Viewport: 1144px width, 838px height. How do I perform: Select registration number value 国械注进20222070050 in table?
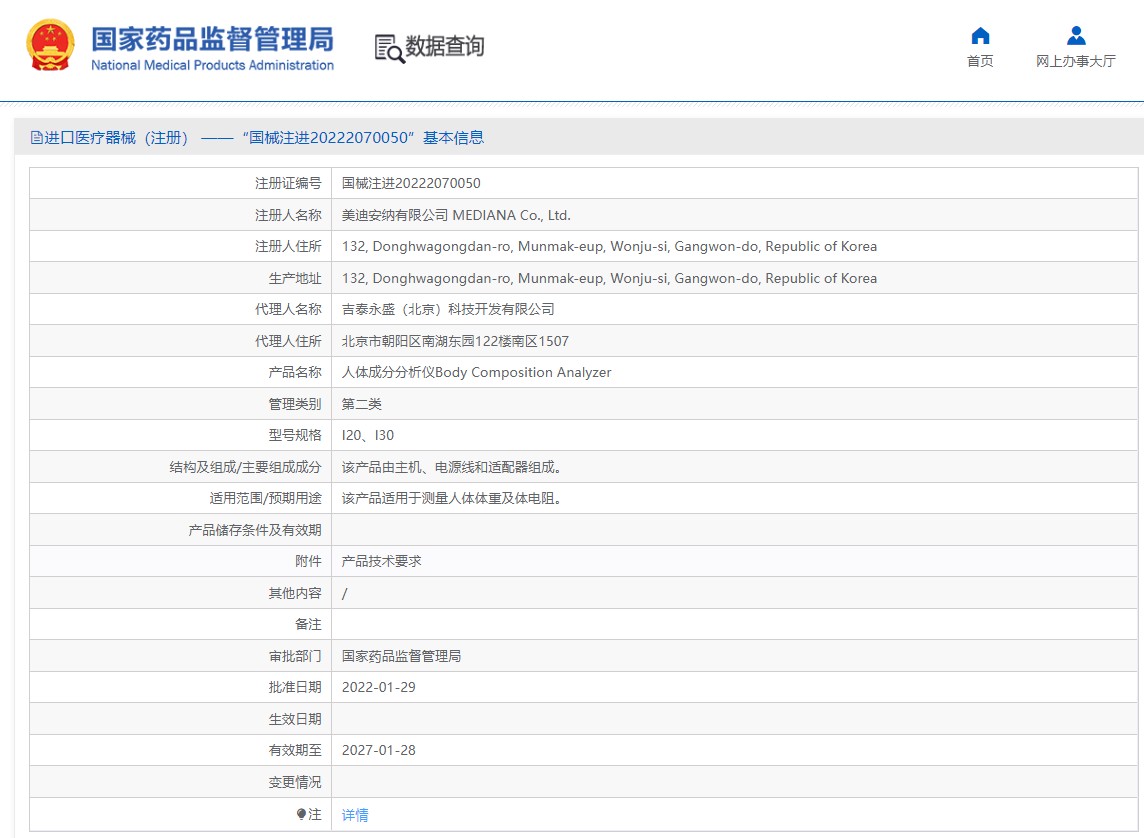tap(411, 183)
